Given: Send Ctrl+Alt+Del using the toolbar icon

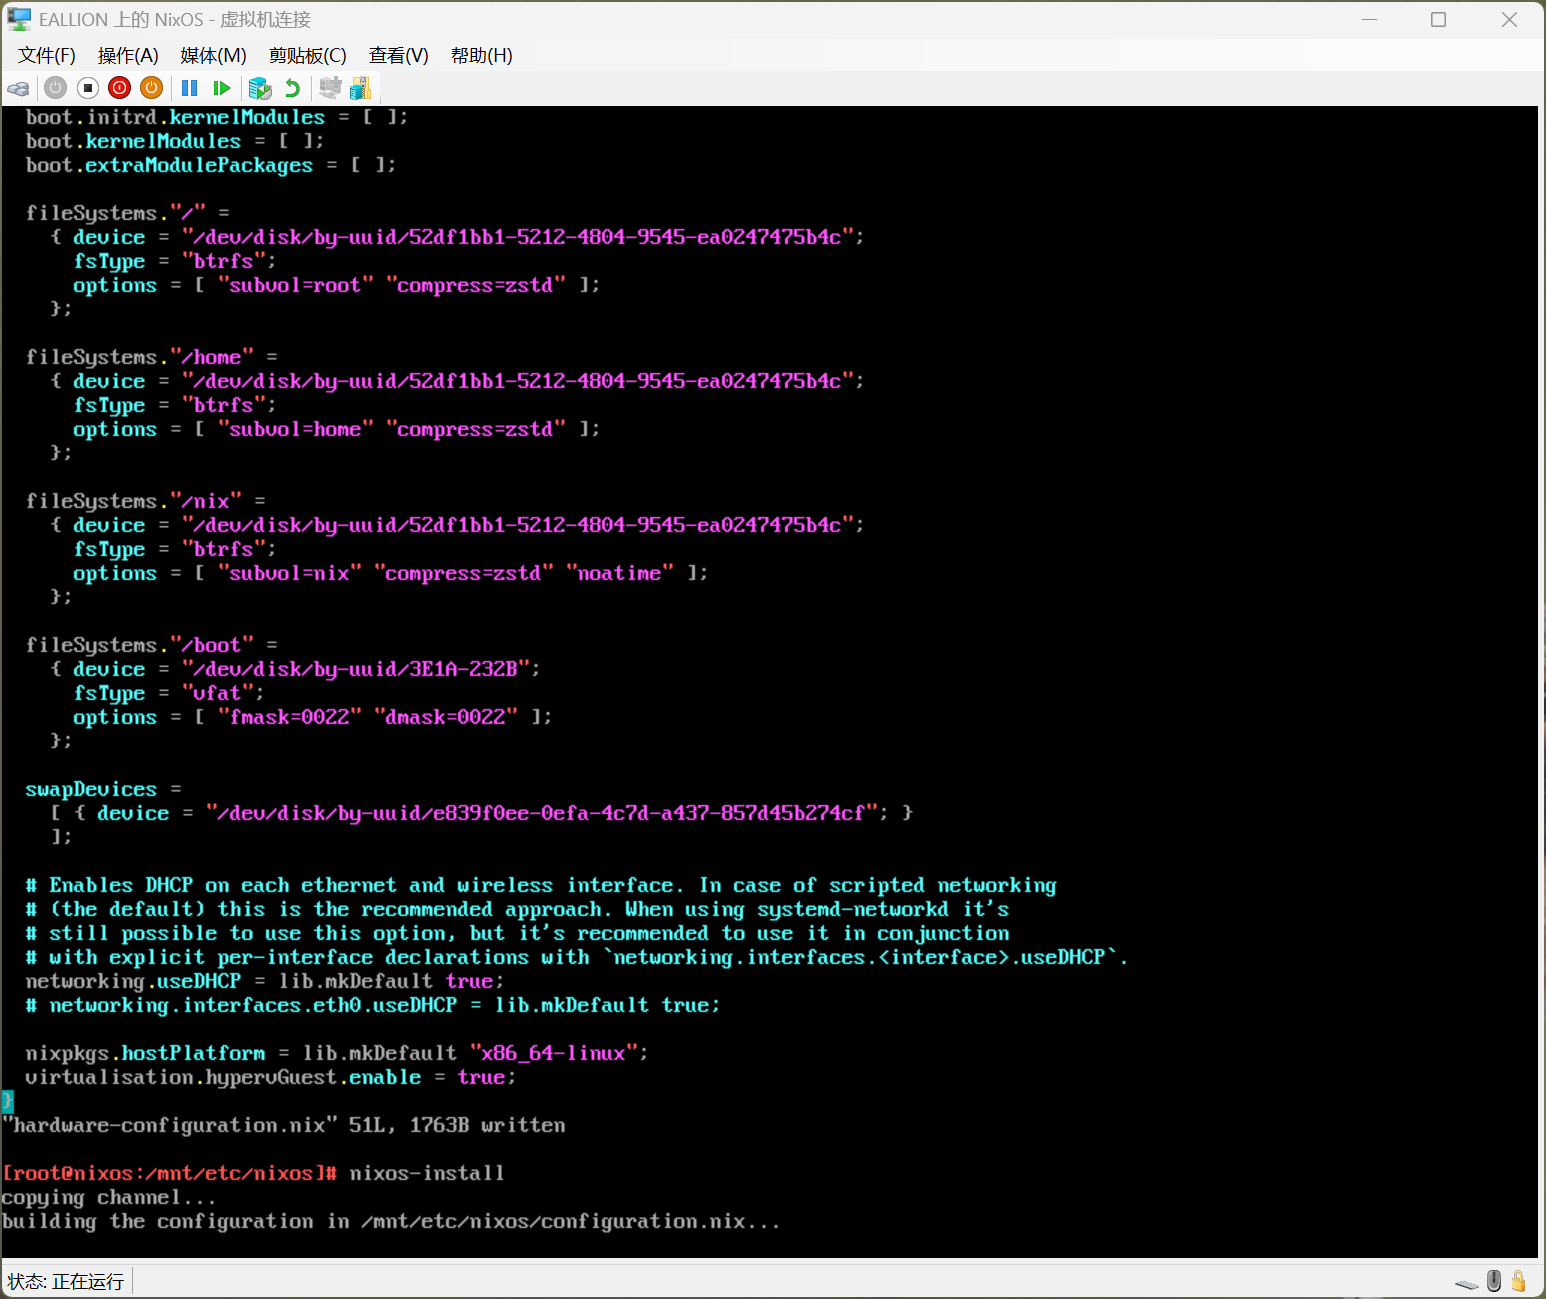Looking at the screenshot, I should [18, 88].
